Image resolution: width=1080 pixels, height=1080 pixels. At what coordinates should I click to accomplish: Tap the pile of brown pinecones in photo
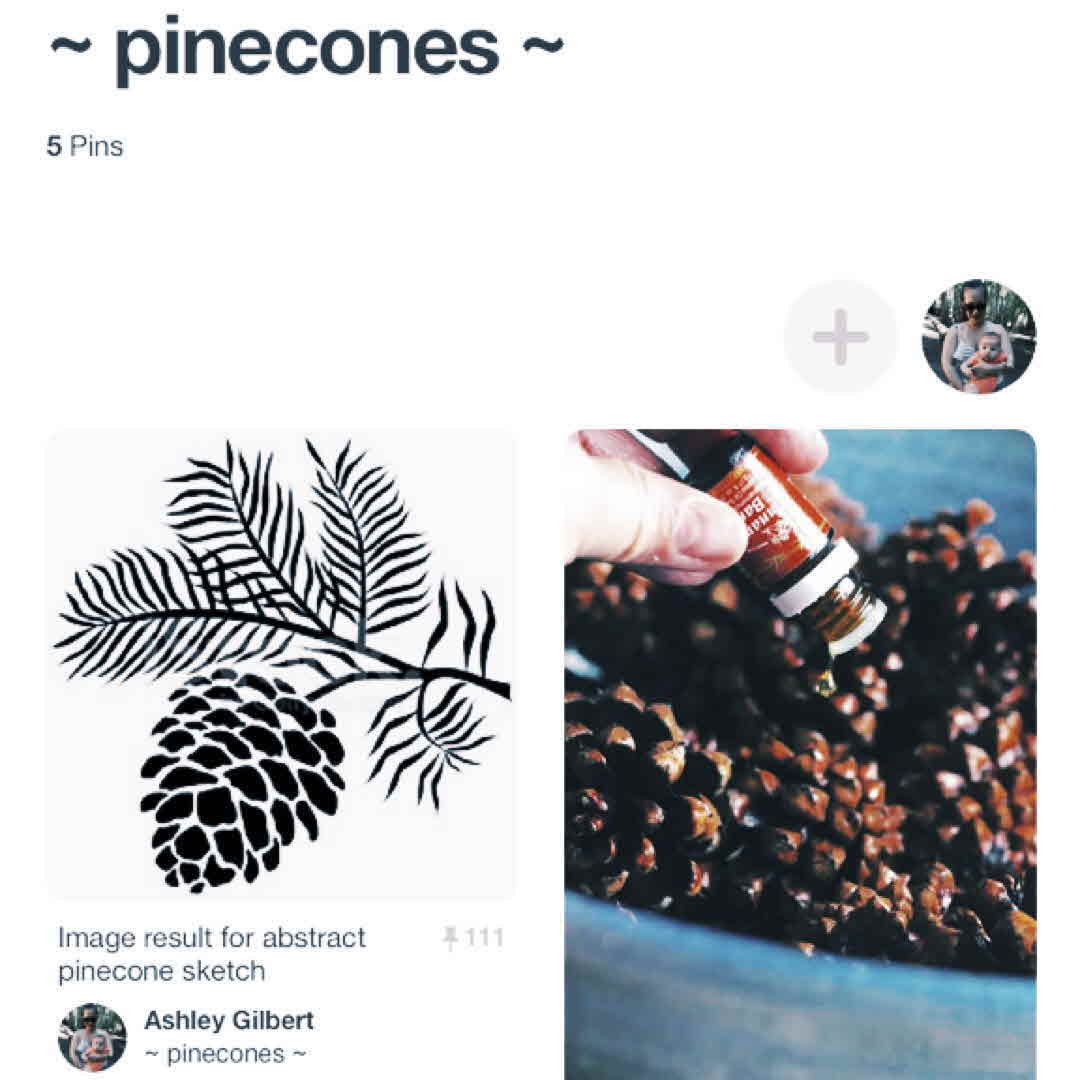800,744
